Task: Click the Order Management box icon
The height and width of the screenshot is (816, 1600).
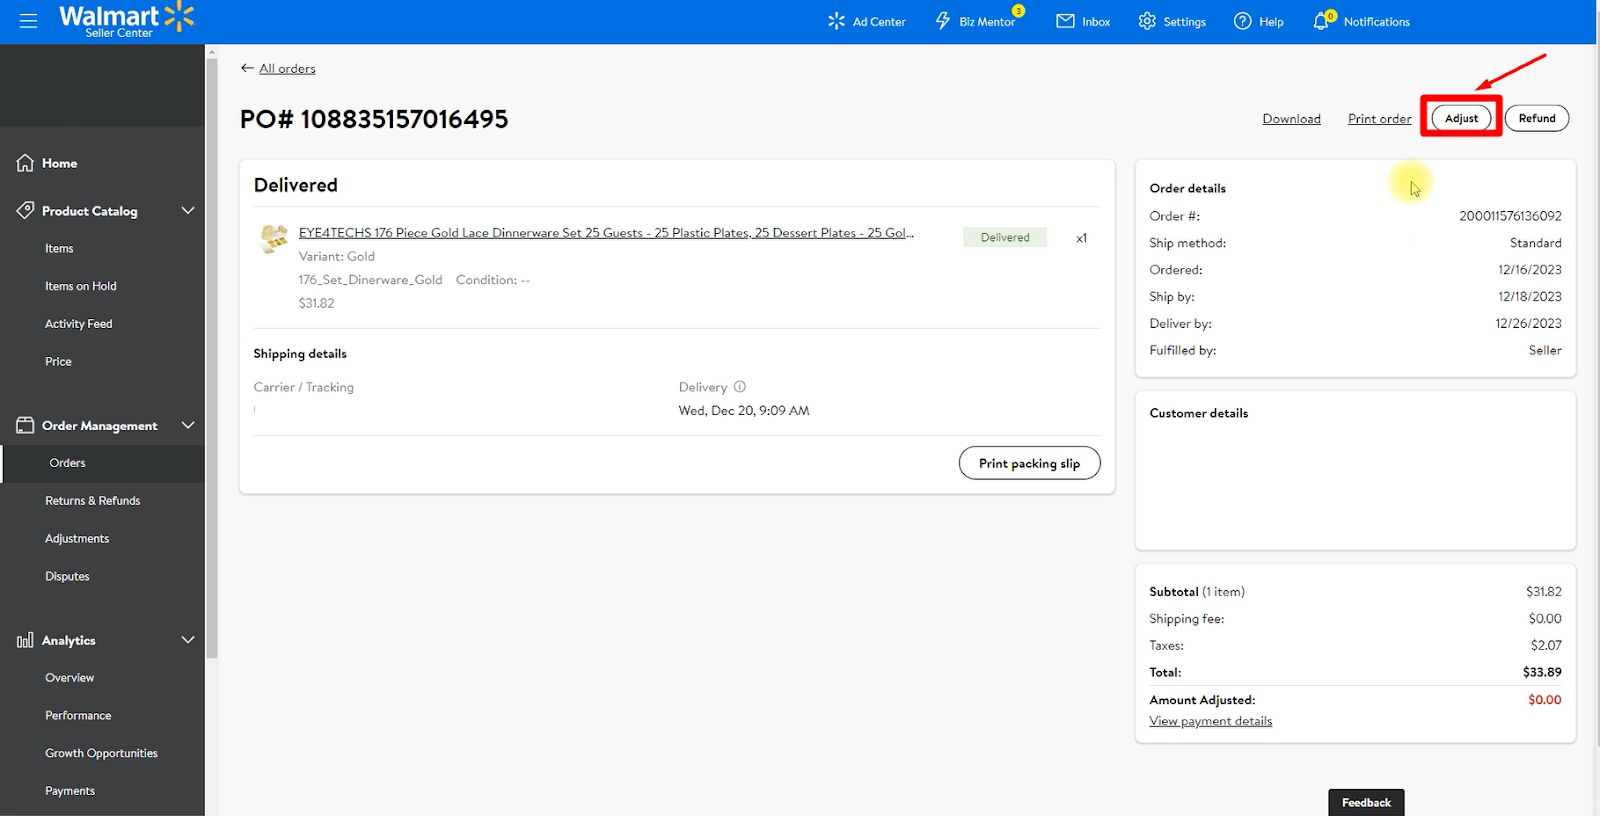Action: tap(25, 425)
